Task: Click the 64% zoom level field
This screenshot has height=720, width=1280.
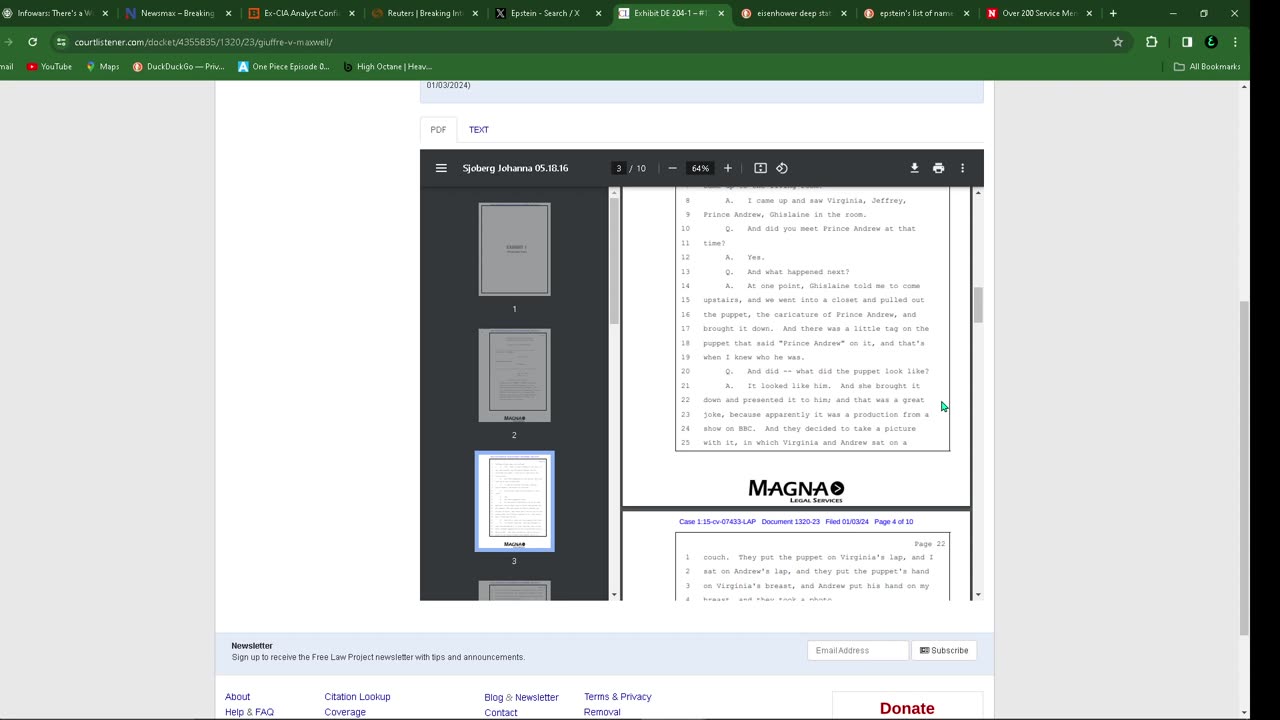Action: coord(700,168)
